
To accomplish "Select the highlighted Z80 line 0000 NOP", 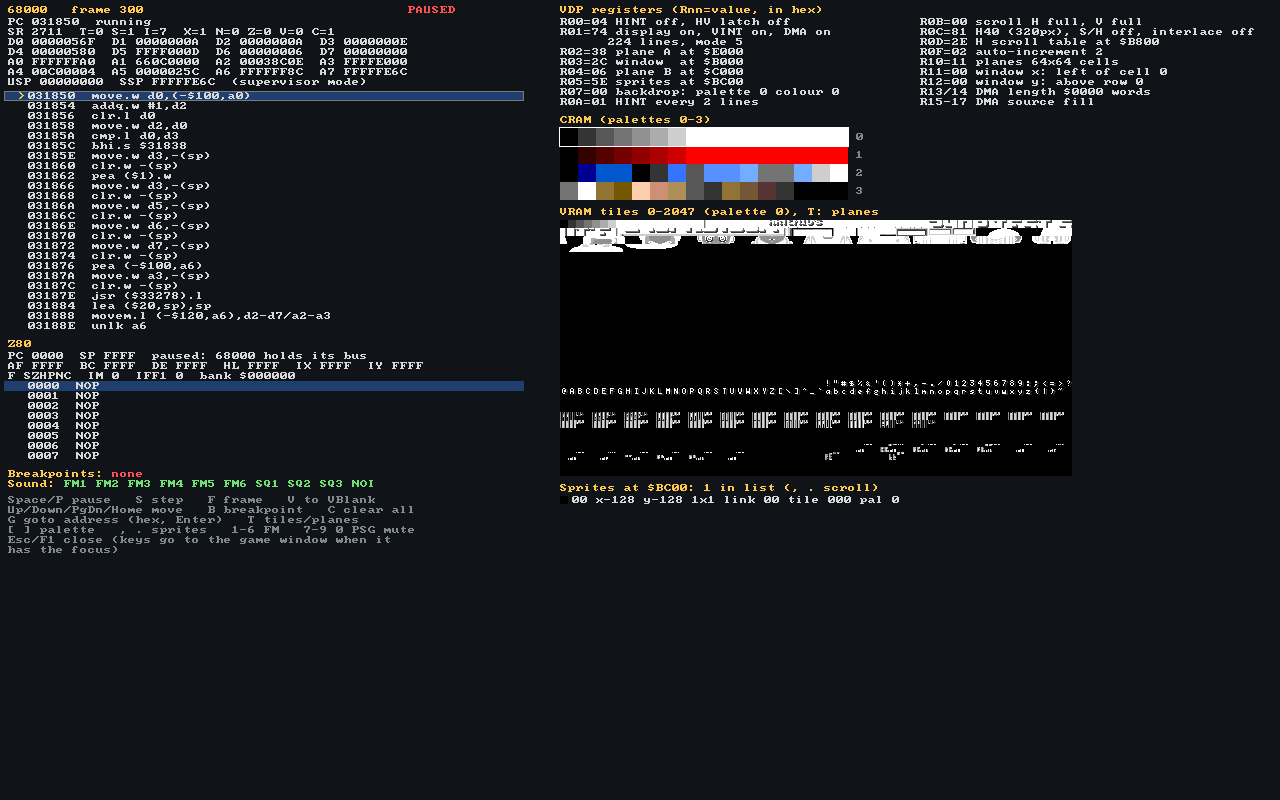I will click(x=264, y=386).
